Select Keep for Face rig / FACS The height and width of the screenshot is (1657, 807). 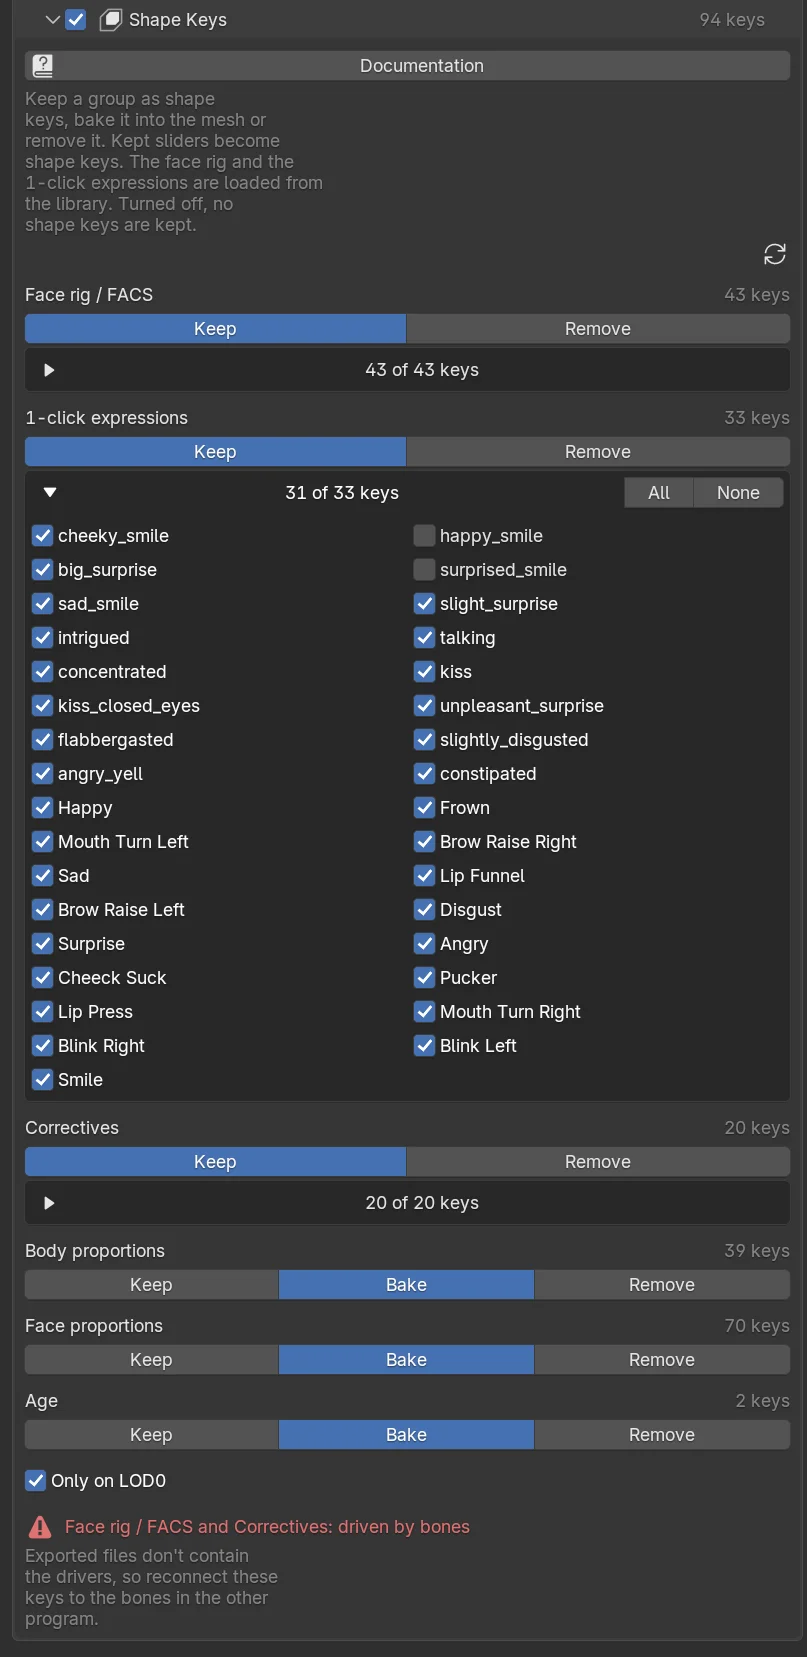215,329
